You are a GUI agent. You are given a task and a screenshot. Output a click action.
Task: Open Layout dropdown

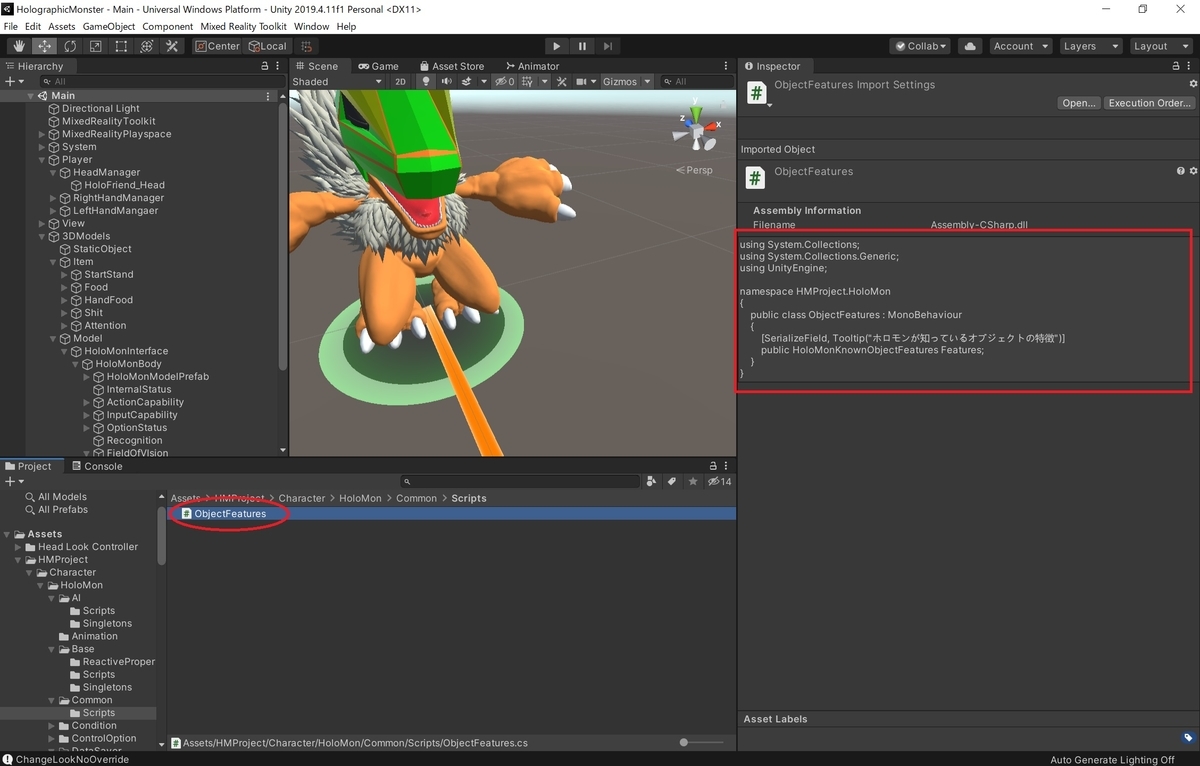click(x=1160, y=46)
